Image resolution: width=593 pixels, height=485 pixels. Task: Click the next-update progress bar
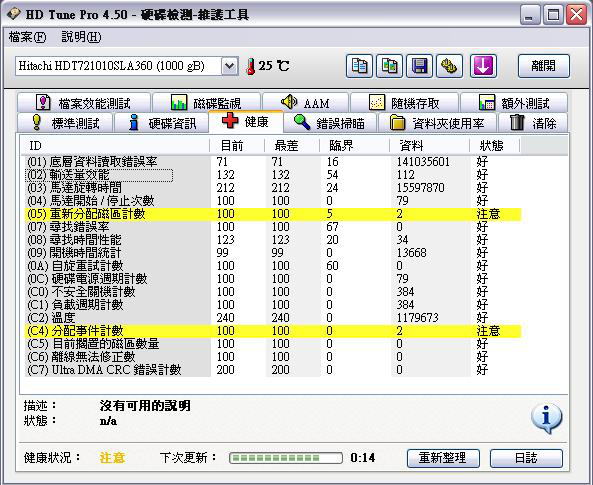(x=286, y=458)
